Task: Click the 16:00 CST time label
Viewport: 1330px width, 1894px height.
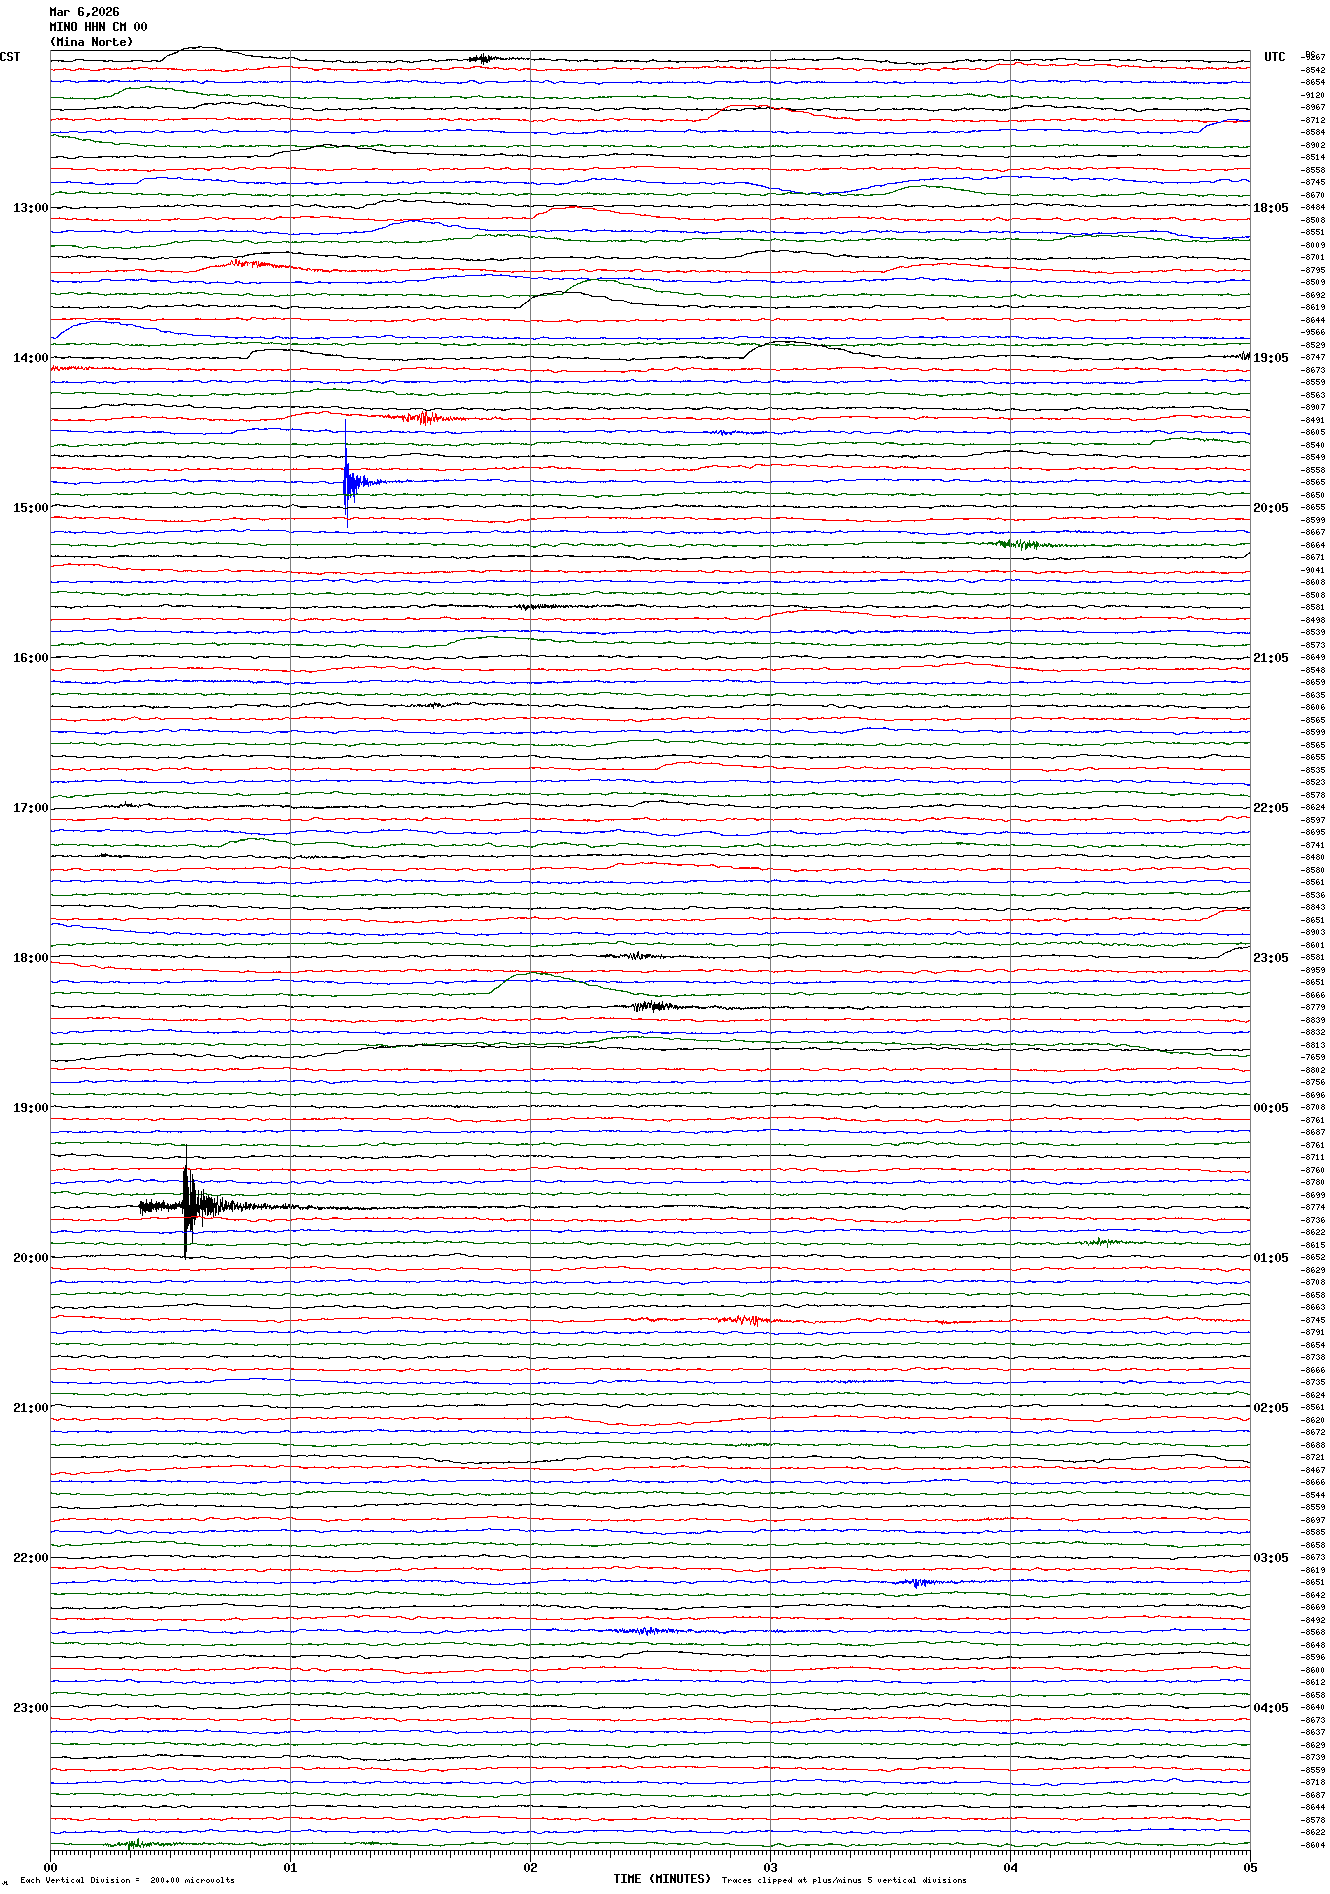Action: click(x=30, y=658)
